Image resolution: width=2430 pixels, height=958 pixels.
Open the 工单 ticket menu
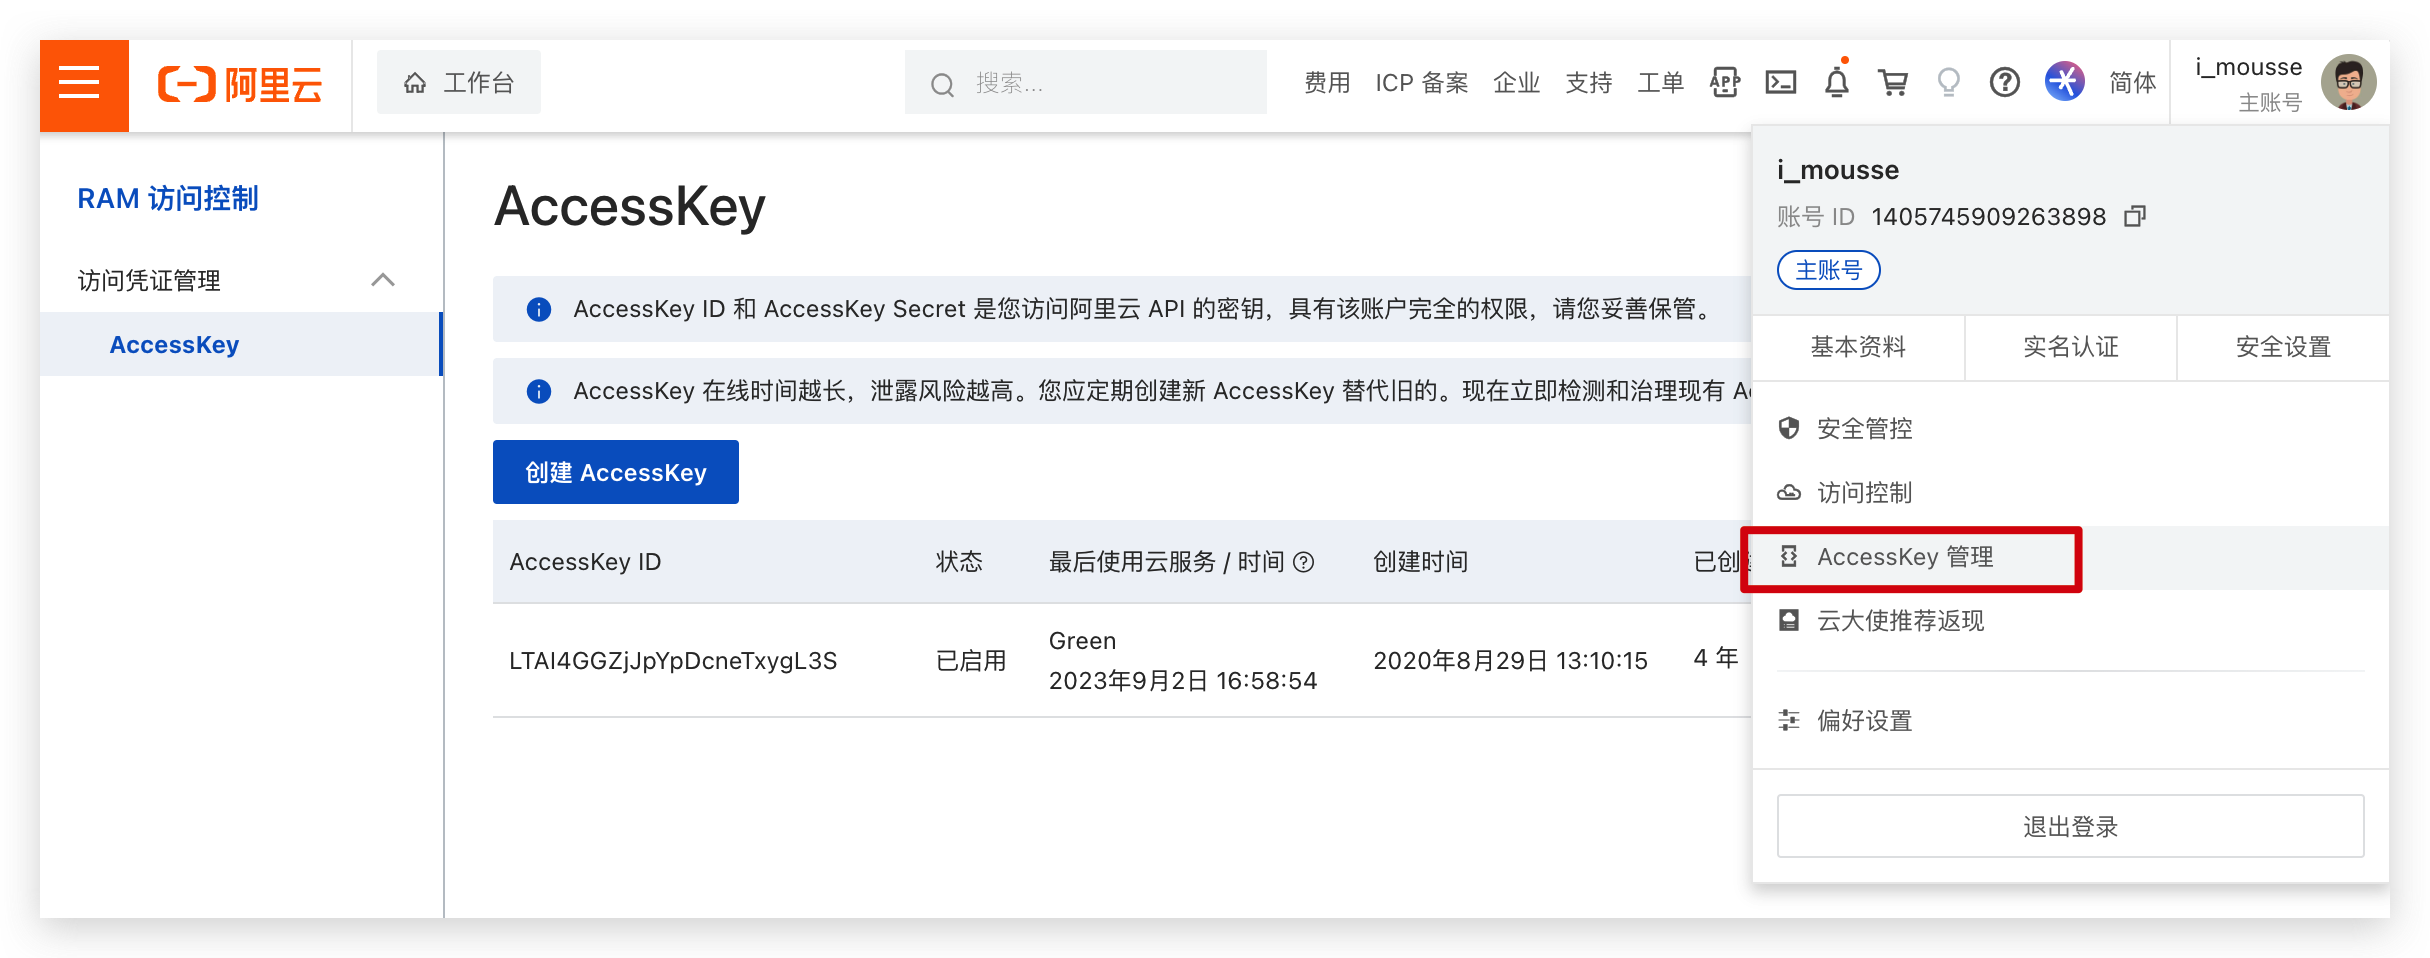coord(1661,82)
